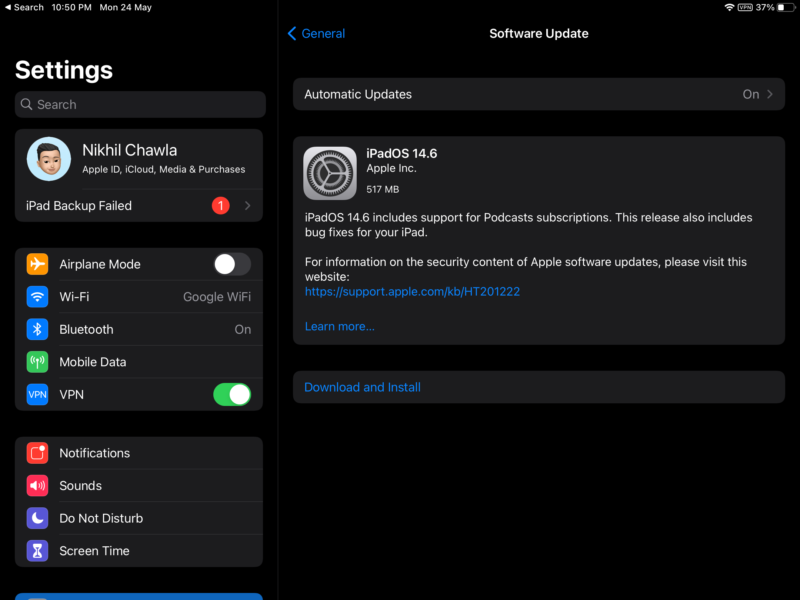Open Automatic Updates setting

tap(539, 94)
